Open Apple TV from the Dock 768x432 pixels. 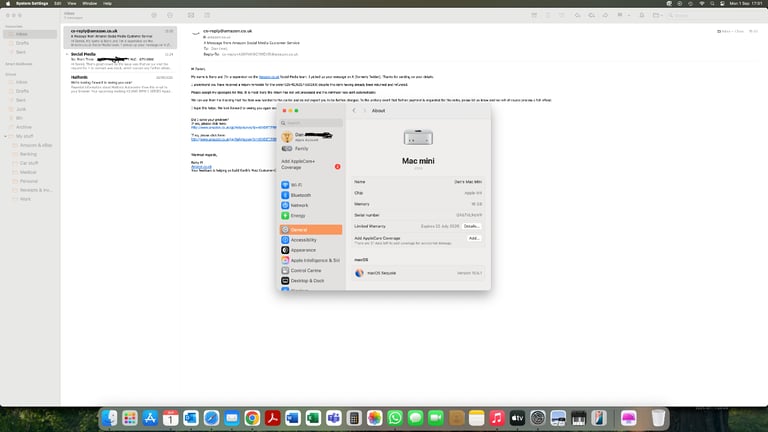[x=517, y=418]
